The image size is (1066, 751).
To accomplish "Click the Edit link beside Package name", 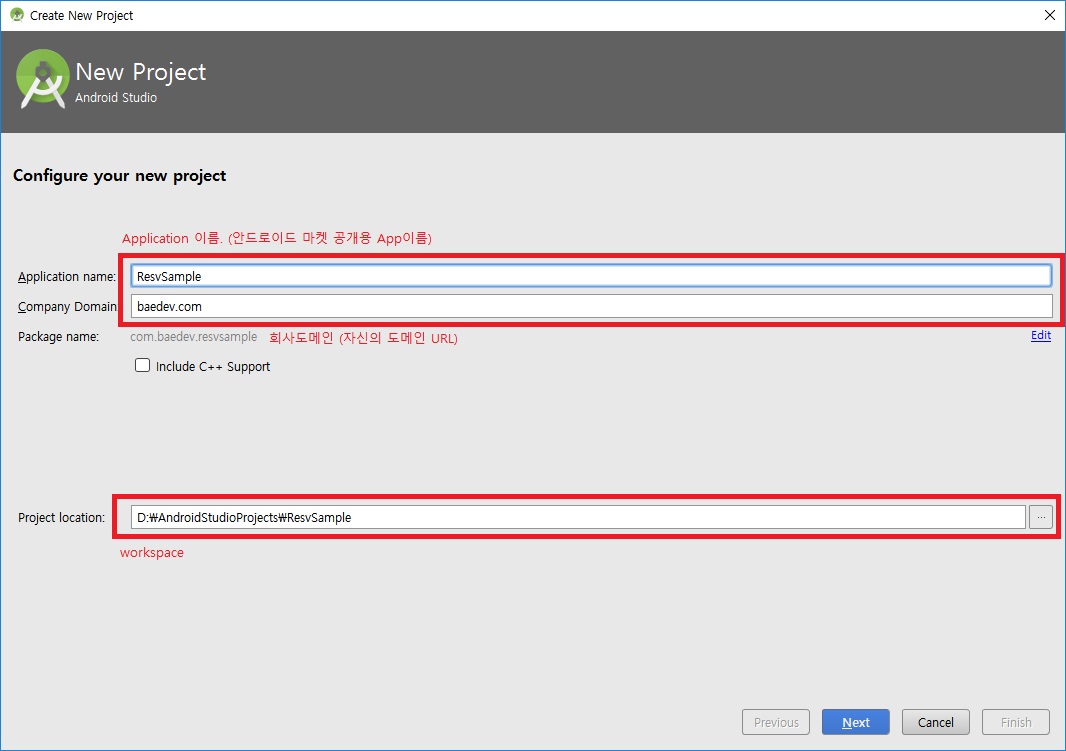I will pos(1040,336).
